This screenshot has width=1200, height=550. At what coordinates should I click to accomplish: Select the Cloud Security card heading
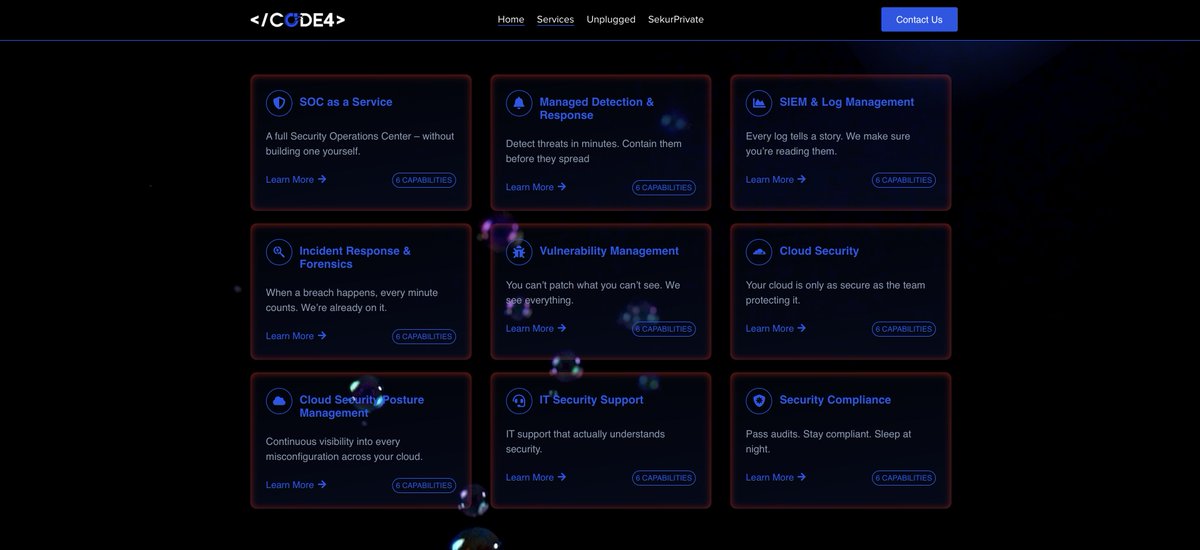(819, 251)
